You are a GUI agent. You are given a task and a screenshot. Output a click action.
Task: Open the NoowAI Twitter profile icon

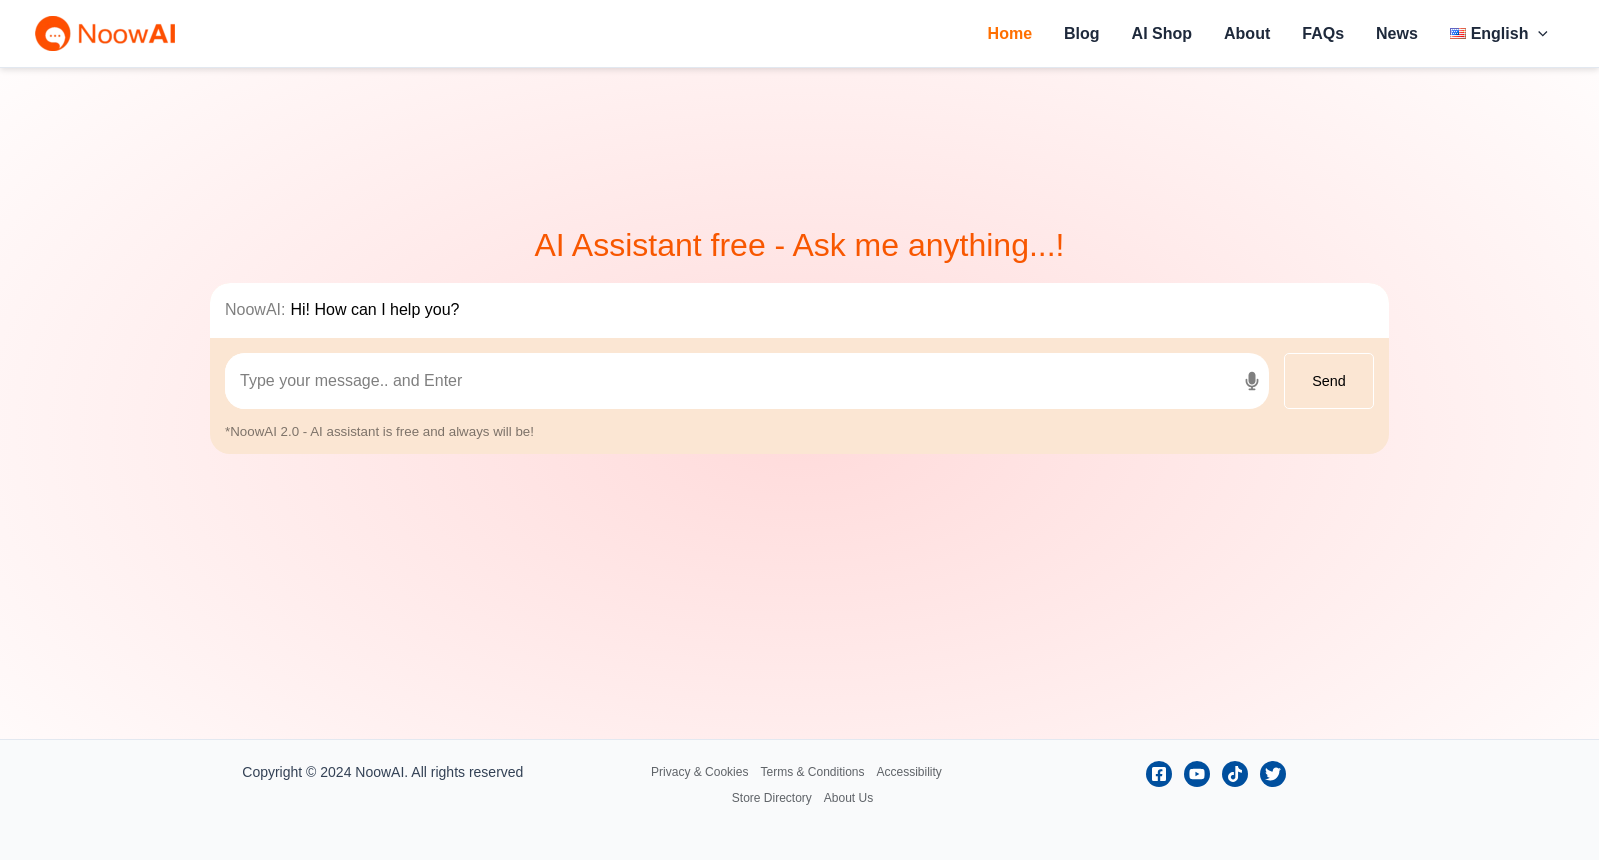(x=1273, y=774)
